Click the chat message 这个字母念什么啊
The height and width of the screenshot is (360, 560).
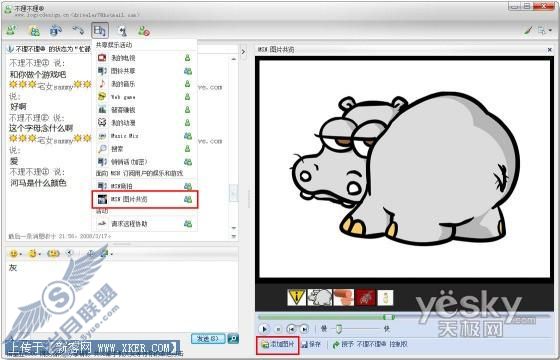point(41,128)
